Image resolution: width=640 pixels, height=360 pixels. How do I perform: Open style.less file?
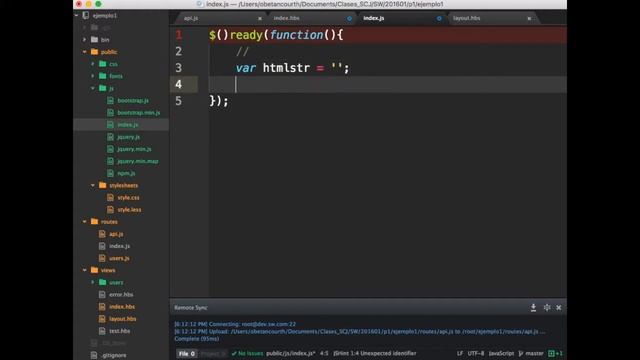(129, 209)
